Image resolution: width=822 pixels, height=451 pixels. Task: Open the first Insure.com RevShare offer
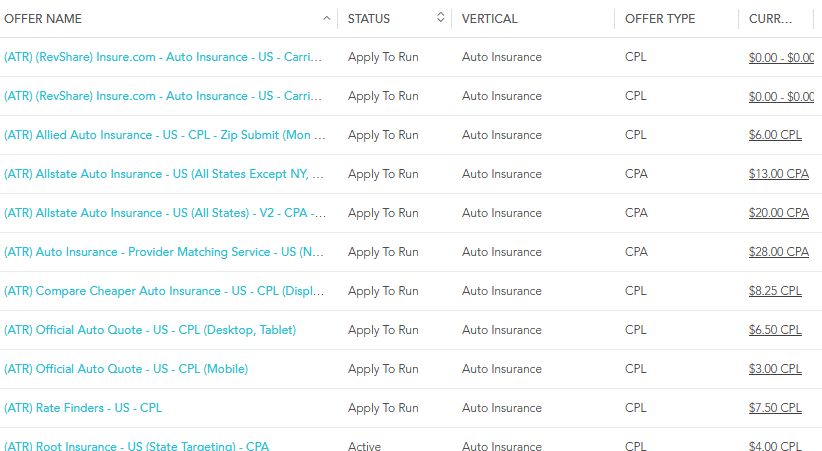163,57
